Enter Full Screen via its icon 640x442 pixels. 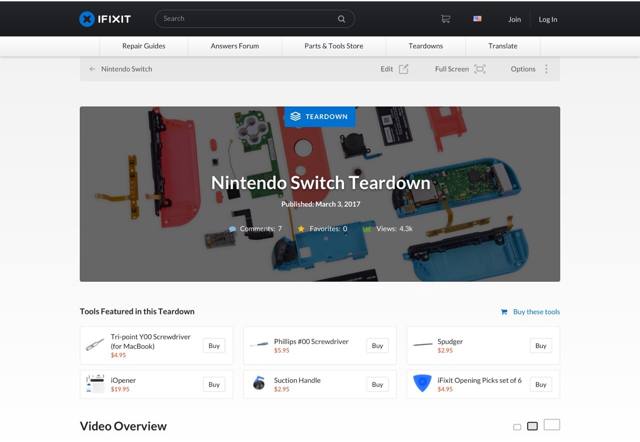tap(480, 69)
